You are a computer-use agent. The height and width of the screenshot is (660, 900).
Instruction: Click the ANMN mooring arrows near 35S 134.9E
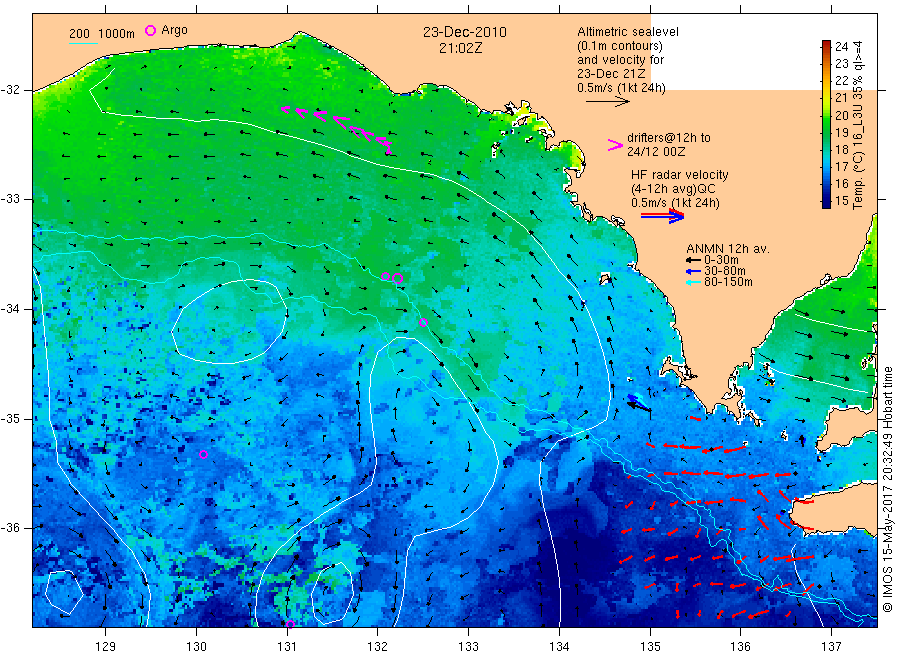coord(638,402)
